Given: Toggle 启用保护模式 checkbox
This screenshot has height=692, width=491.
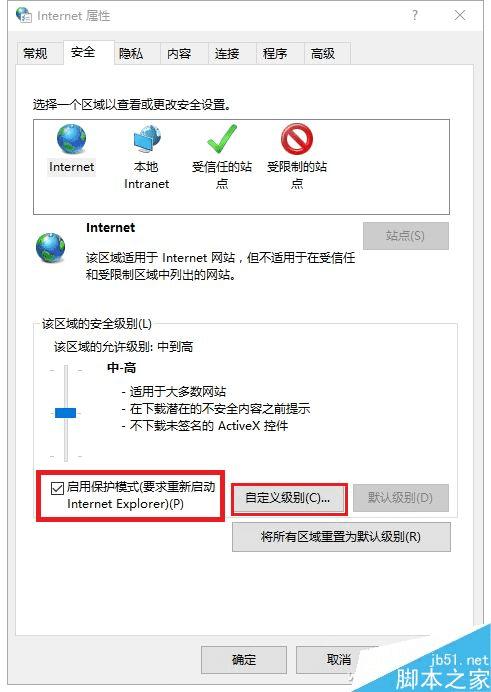Looking at the screenshot, I should coord(57,489).
